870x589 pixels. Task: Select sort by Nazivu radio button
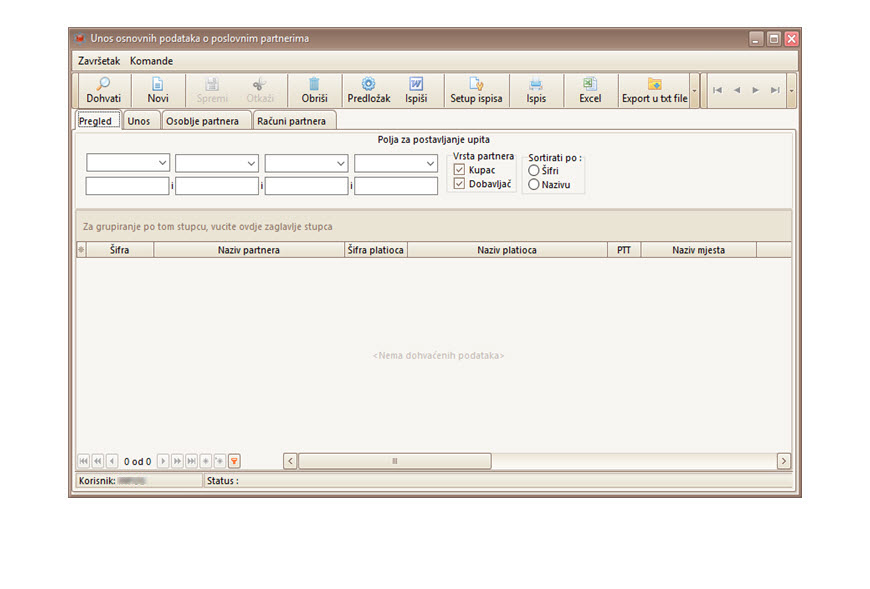534,185
